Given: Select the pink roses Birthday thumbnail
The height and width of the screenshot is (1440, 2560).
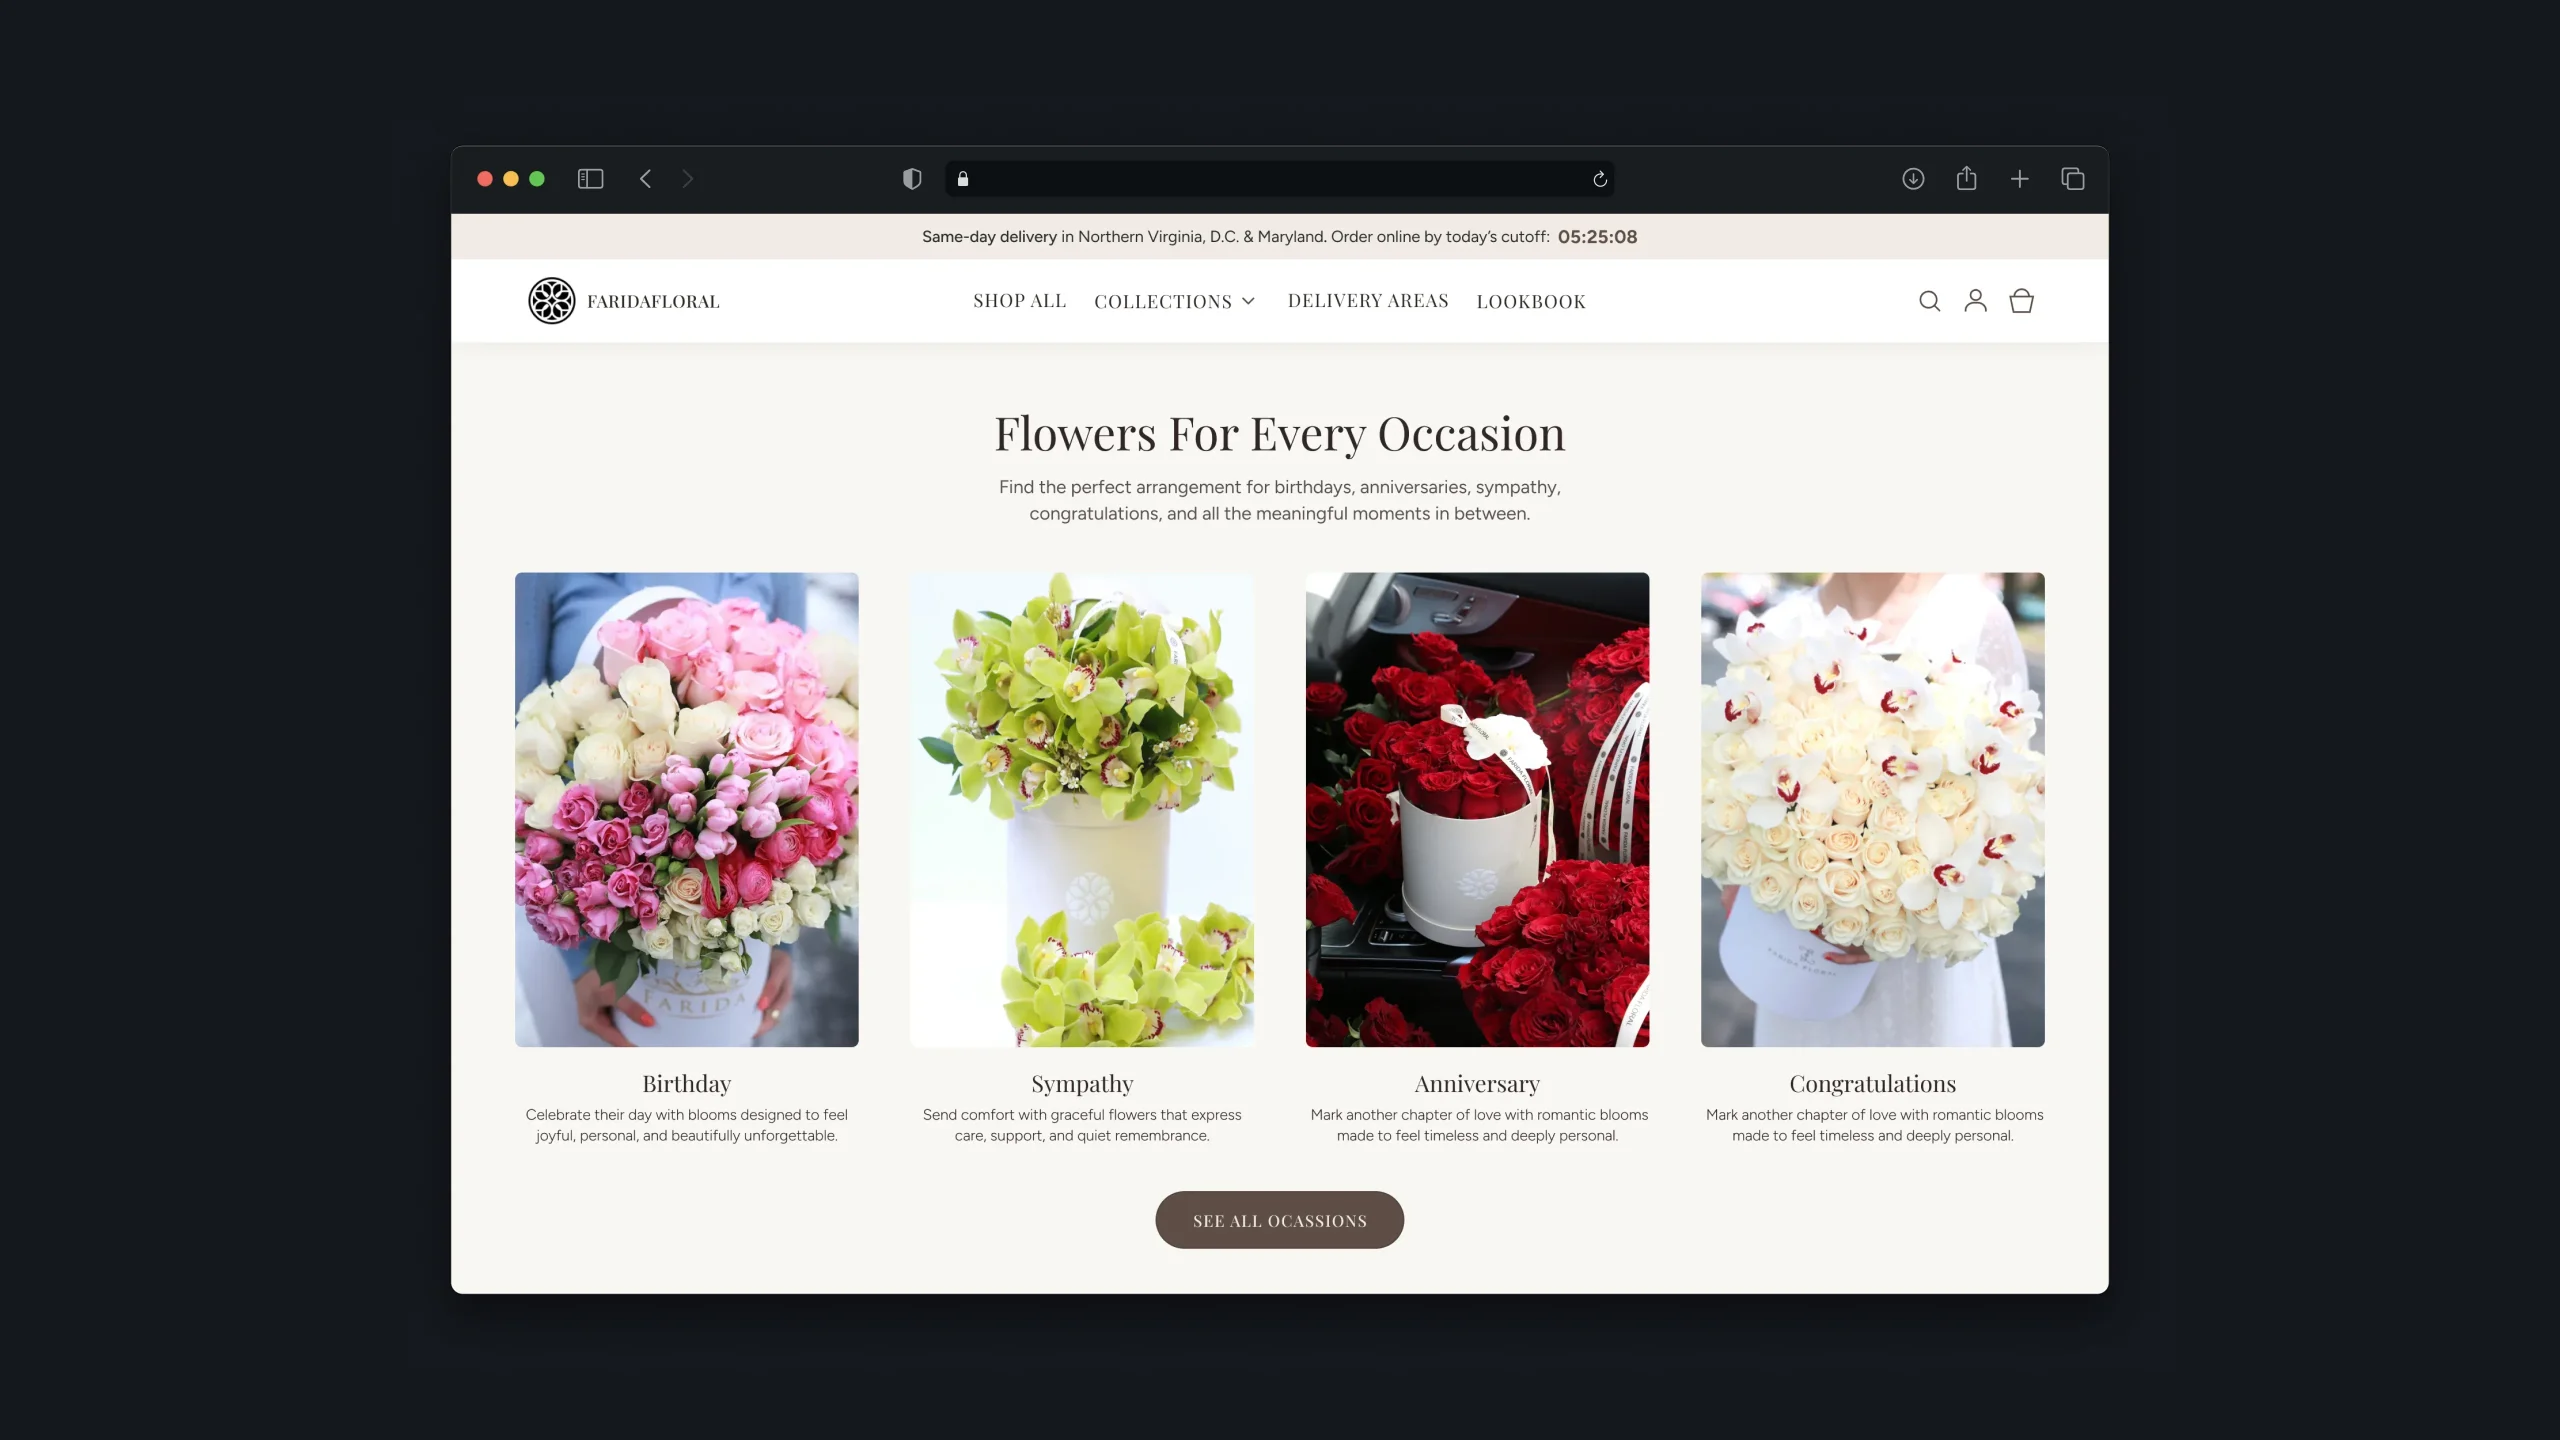Looking at the screenshot, I should coord(686,810).
